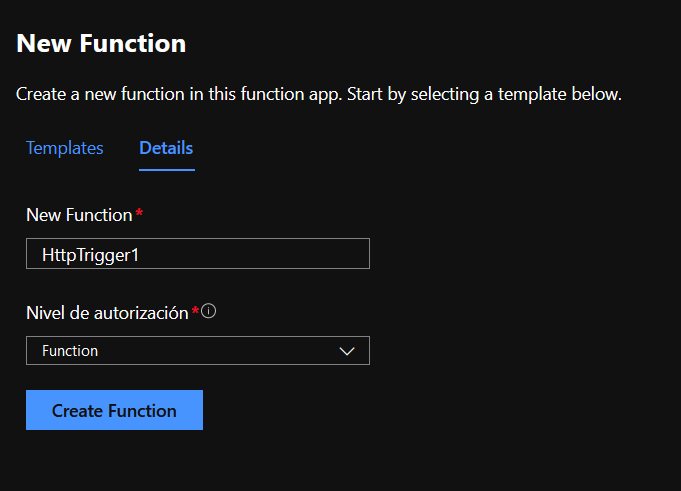Screen dimensions: 681x491
Task: Click the description text about selecting a template
Action: pos(319,94)
